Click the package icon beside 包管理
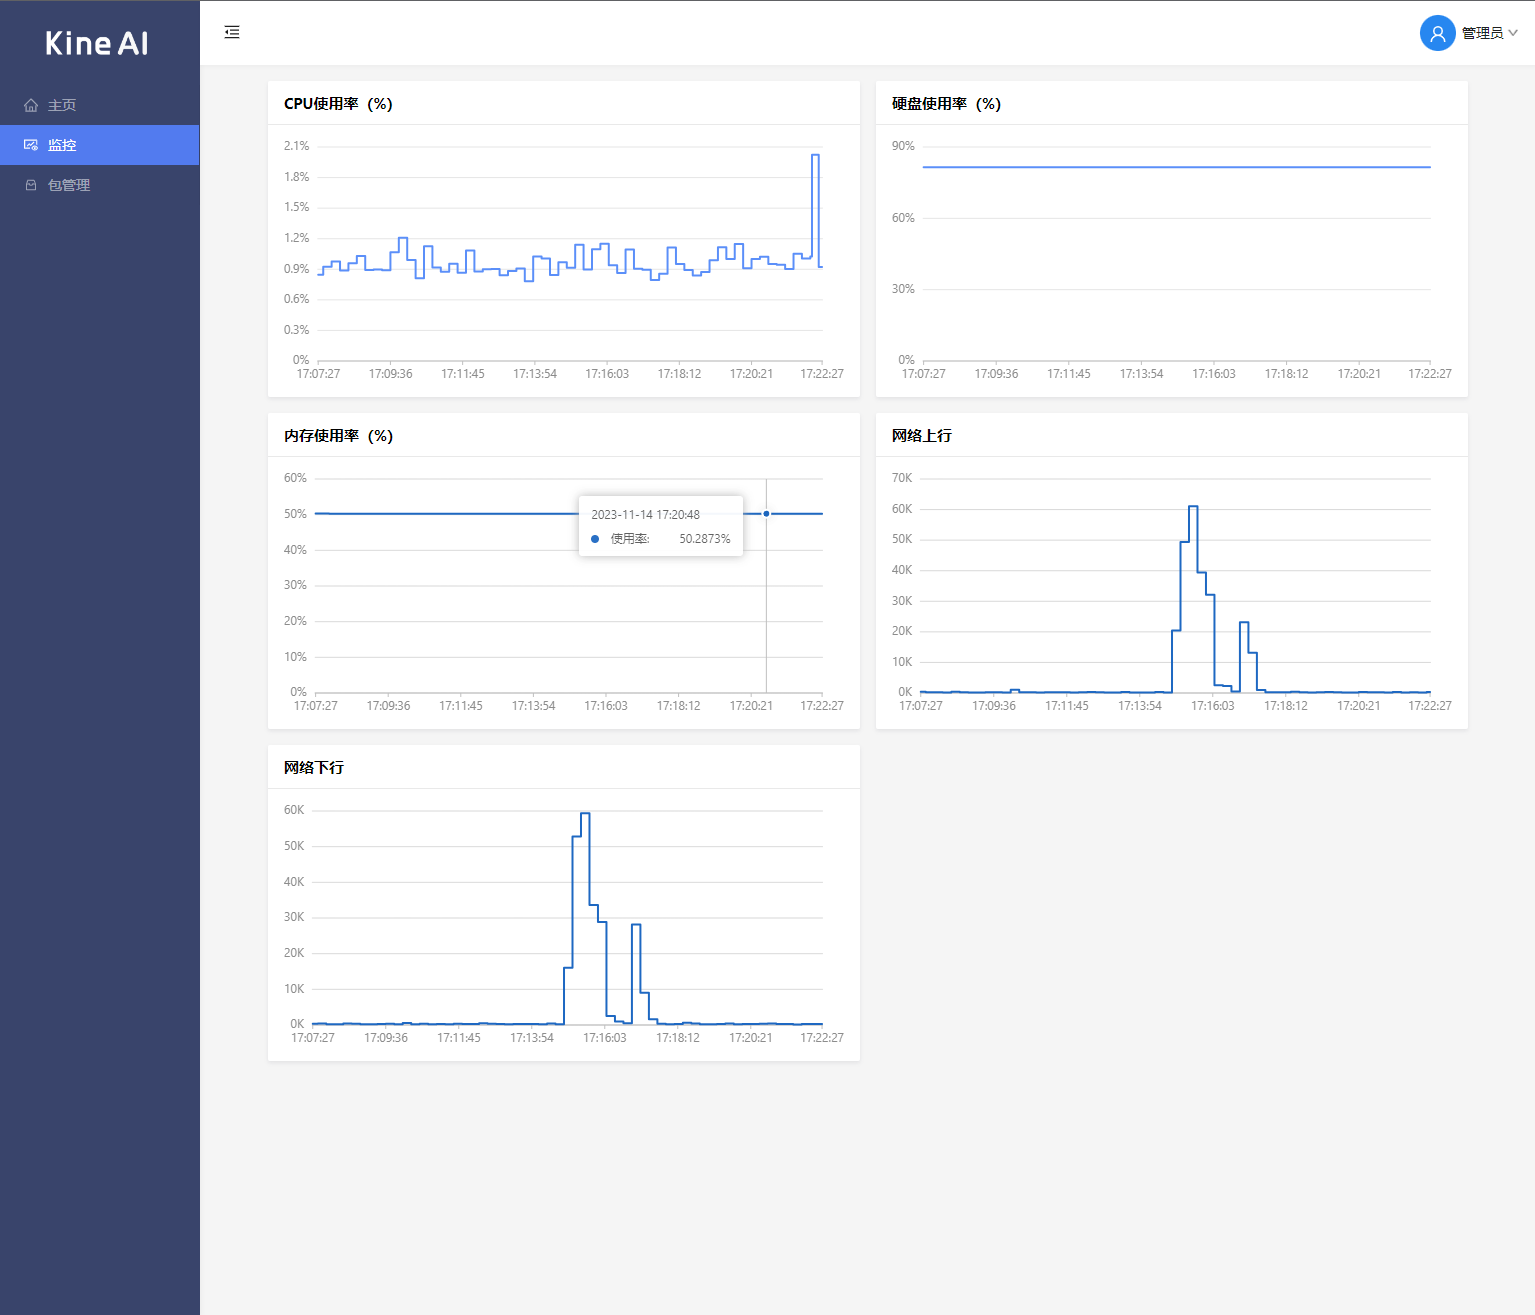 click(x=31, y=185)
